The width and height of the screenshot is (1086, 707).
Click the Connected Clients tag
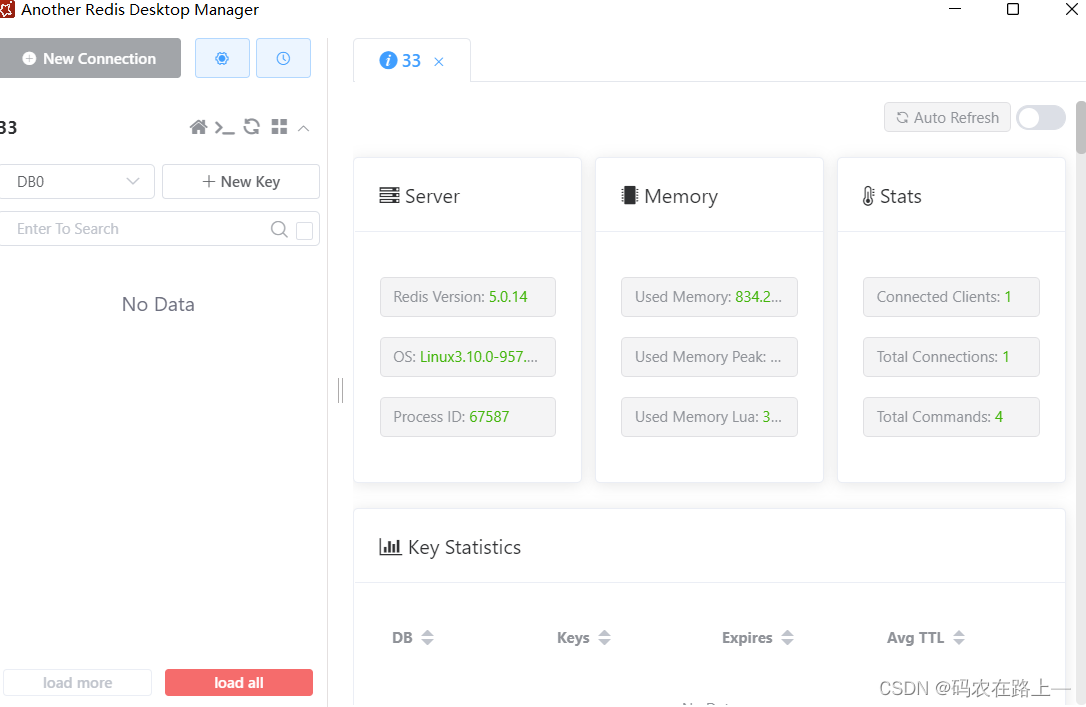point(951,297)
